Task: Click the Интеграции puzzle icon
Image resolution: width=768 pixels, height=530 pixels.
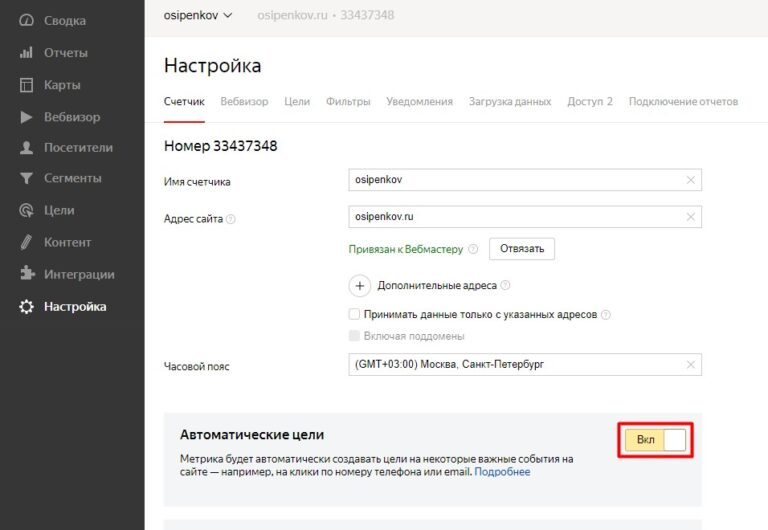Action: tap(27, 273)
